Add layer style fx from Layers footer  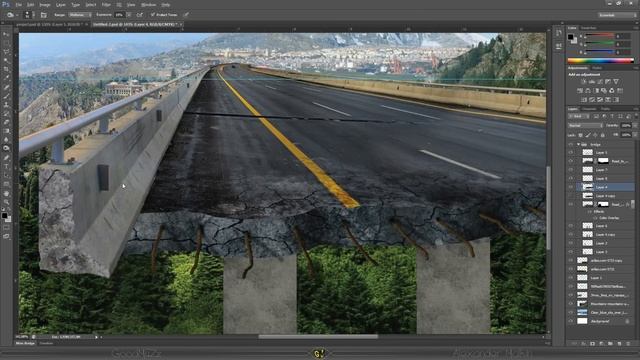pyautogui.click(x=583, y=344)
